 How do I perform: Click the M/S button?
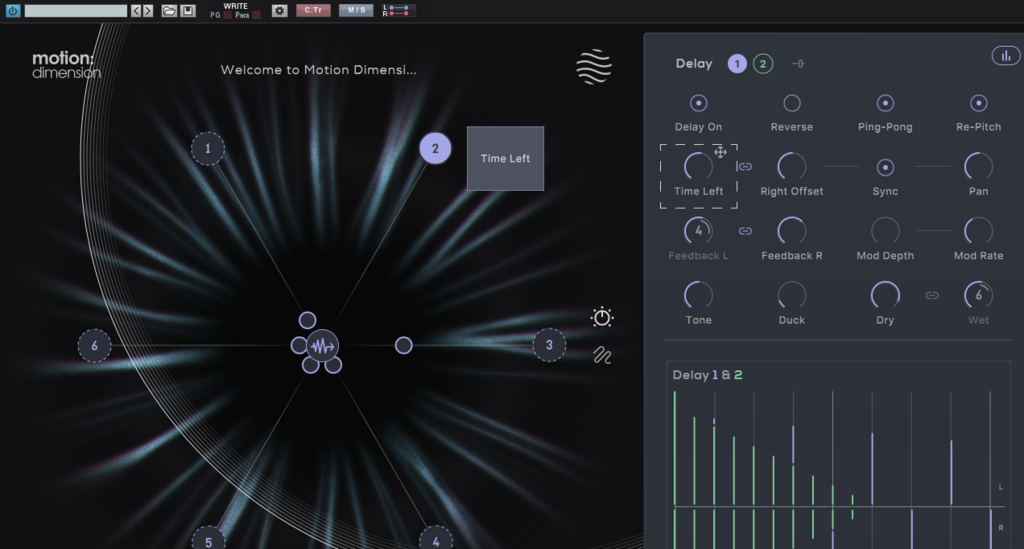click(356, 10)
